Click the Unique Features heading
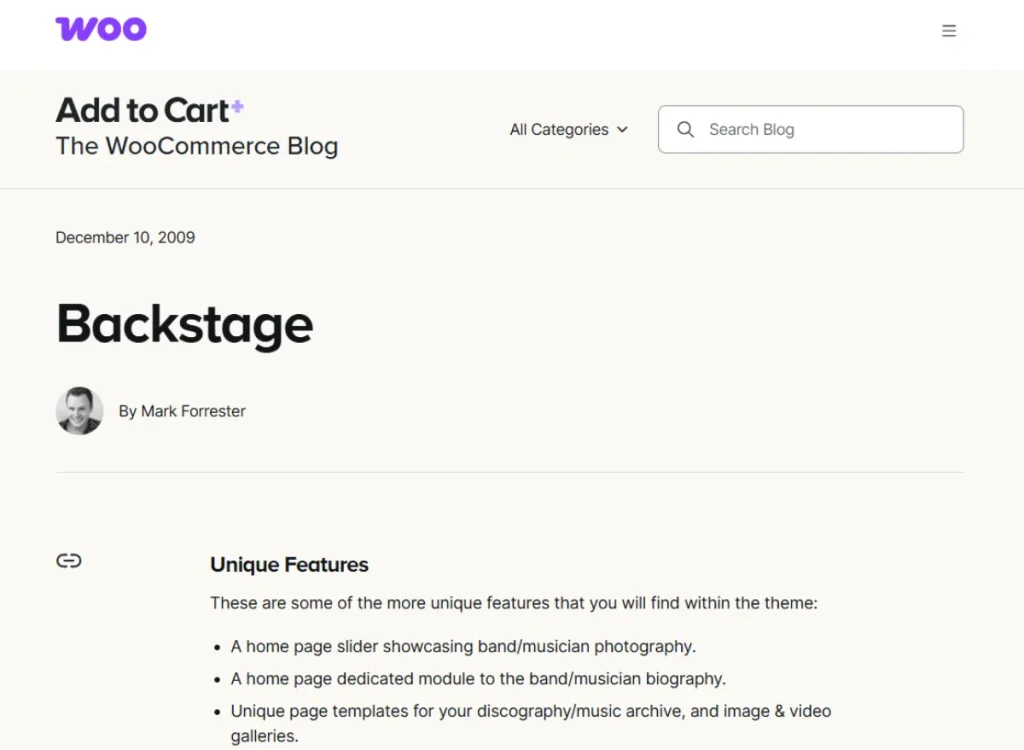Image resolution: width=1024 pixels, height=750 pixels. click(289, 565)
